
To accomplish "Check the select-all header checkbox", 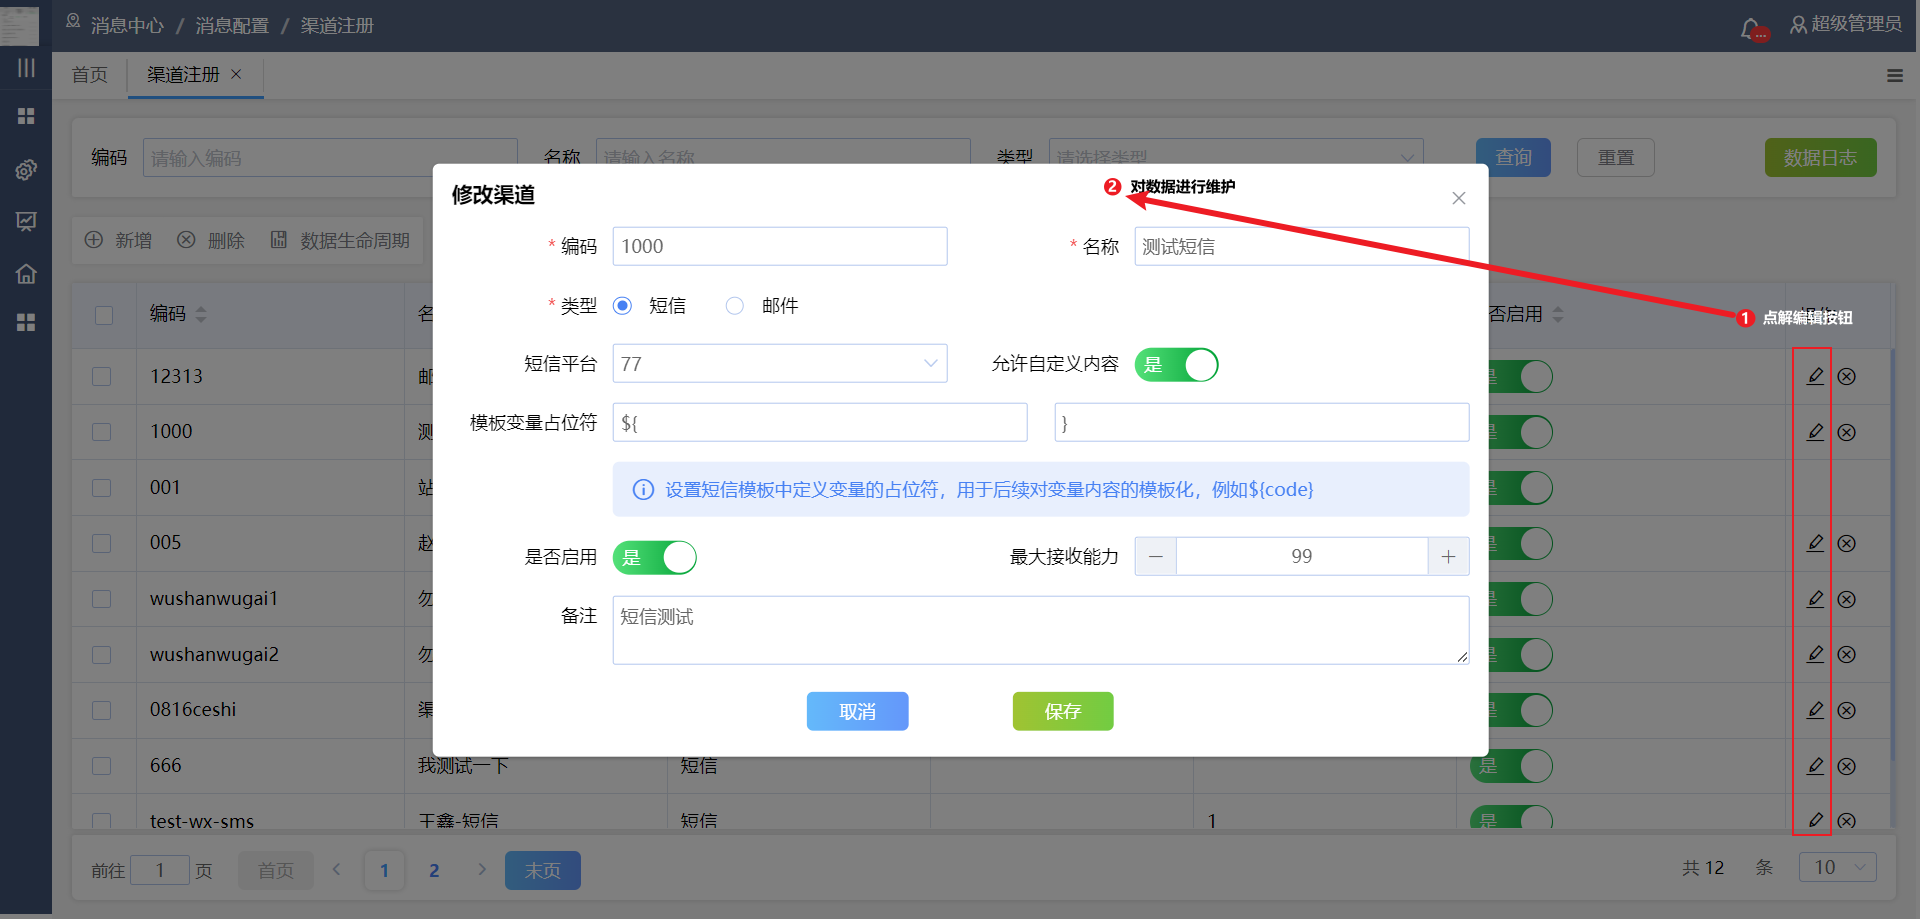I will tap(104, 315).
